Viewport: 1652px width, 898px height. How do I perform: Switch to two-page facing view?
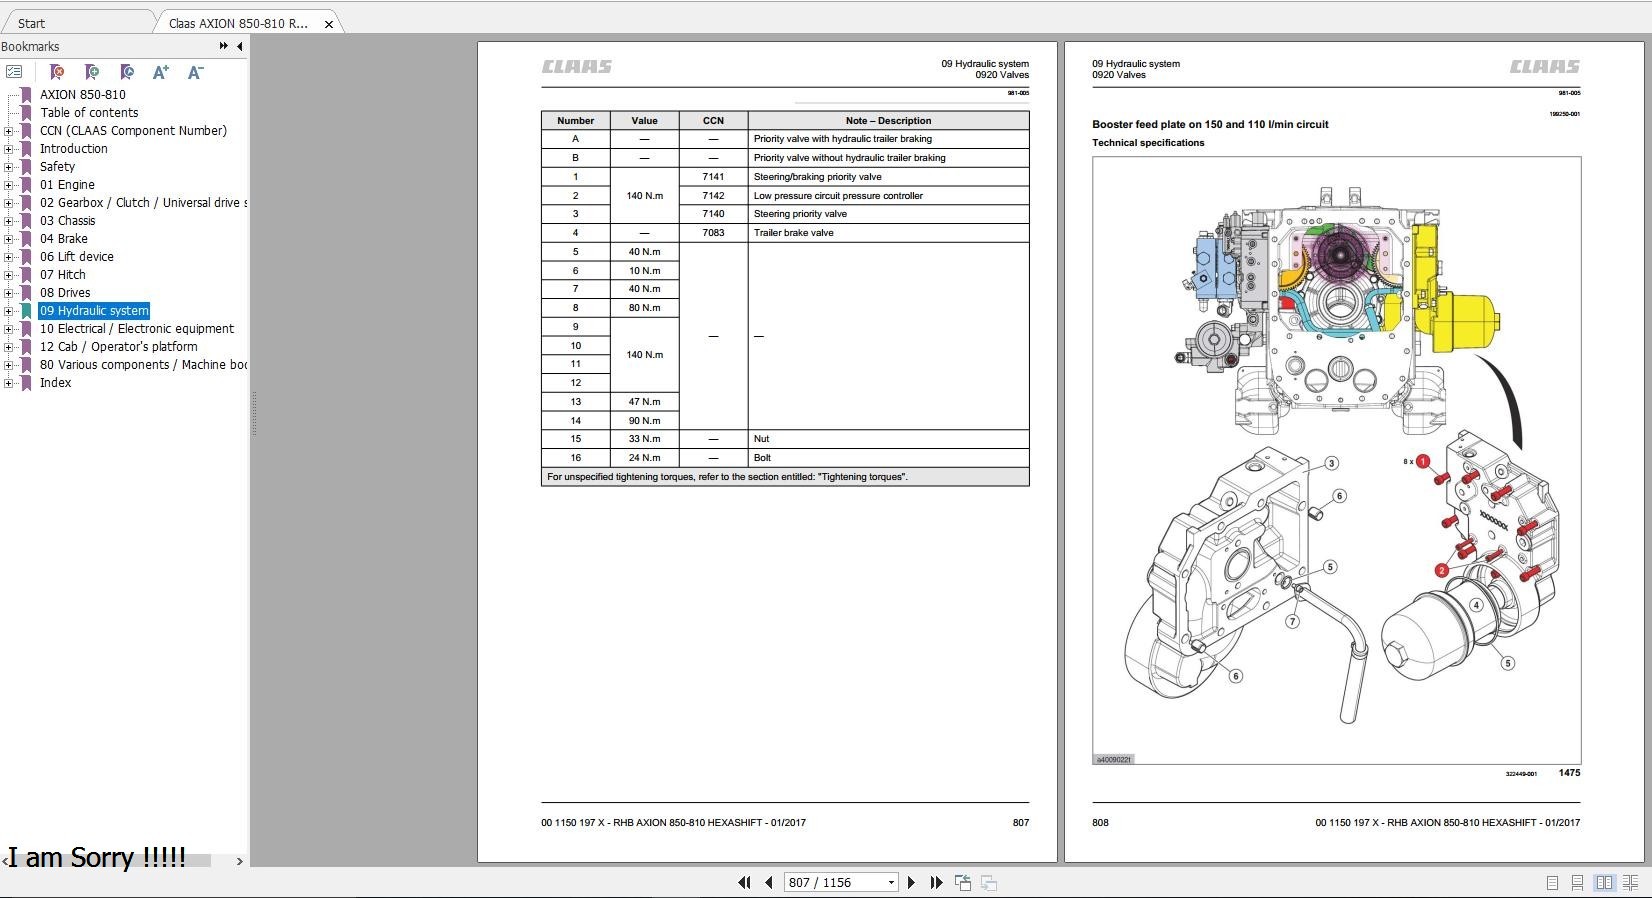point(1604,883)
